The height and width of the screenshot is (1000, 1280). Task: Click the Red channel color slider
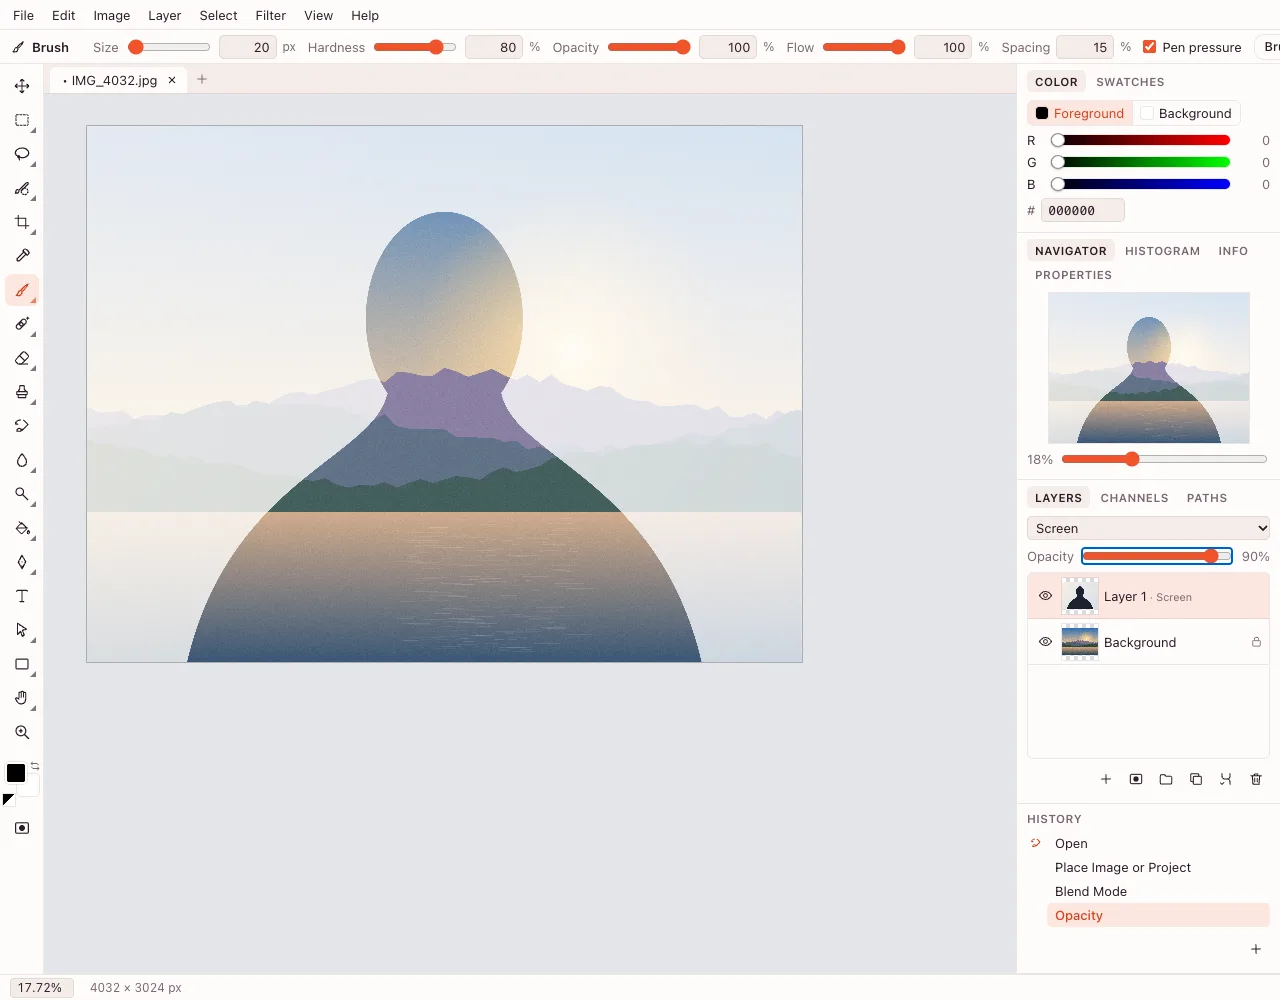point(1144,141)
